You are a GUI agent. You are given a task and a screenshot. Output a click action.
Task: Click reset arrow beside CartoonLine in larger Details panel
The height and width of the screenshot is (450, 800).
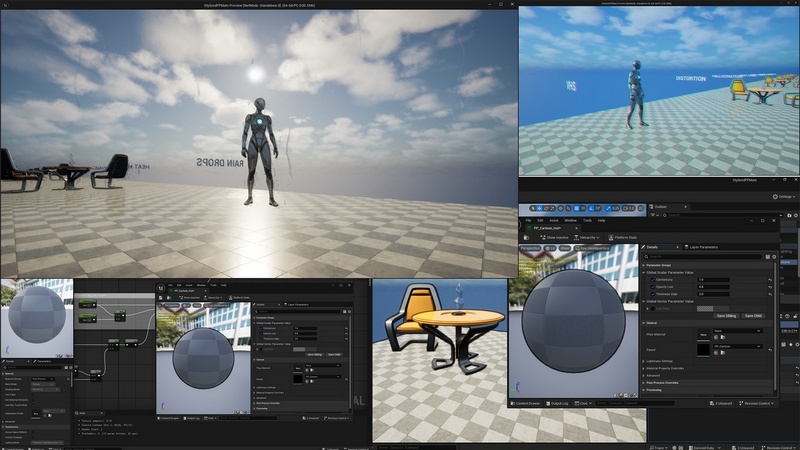770,279
